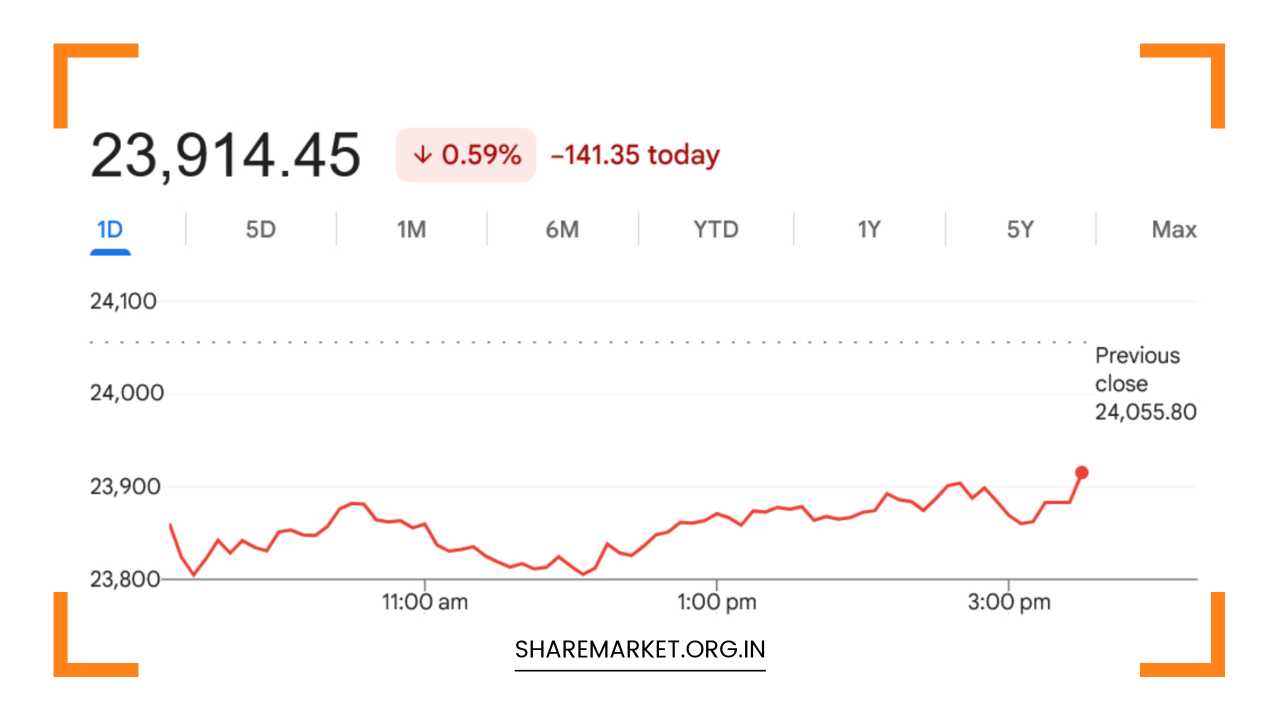Open the 5Y range tab
This screenshot has width=1280, height=720.
point(1020,230)
